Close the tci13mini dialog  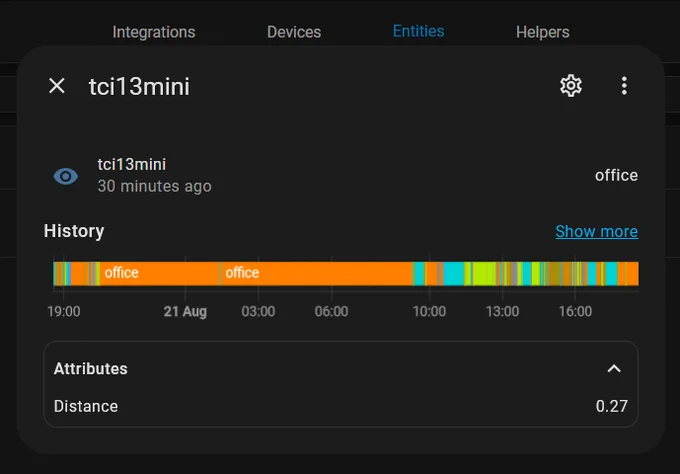(x=57, y=86)
